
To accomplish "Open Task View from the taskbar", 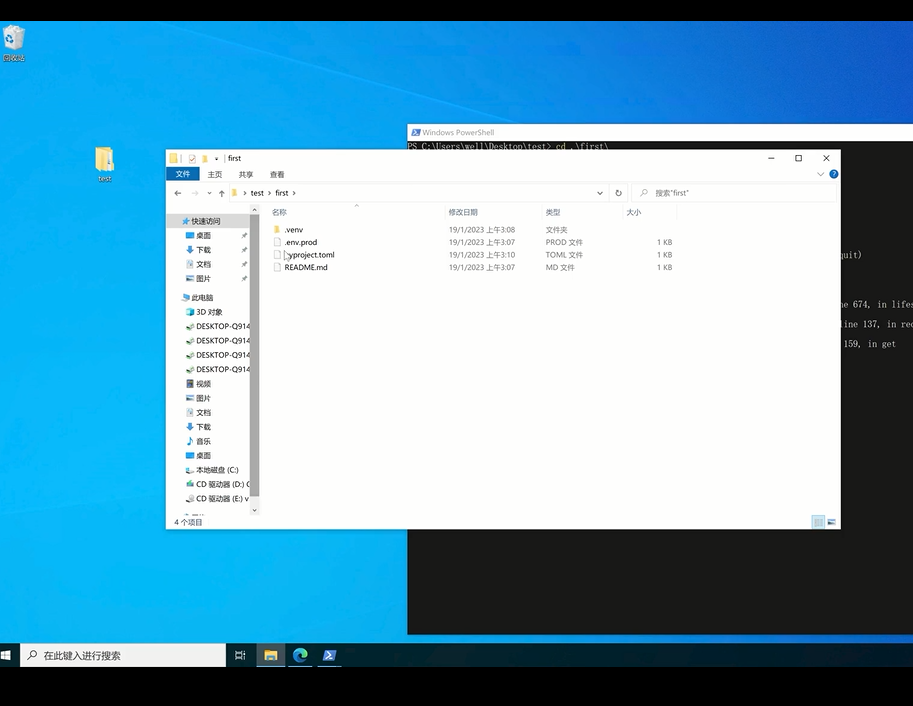I will 240,655.
